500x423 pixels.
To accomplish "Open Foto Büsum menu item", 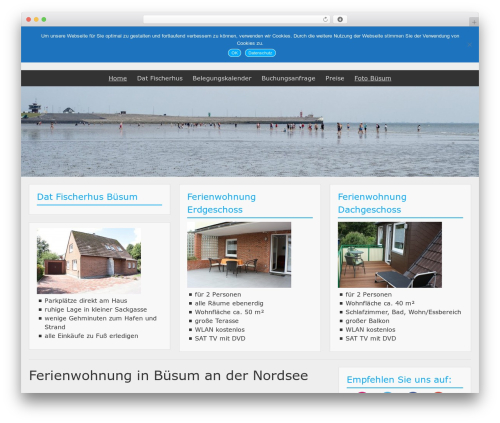I will [x=373, y=78].
